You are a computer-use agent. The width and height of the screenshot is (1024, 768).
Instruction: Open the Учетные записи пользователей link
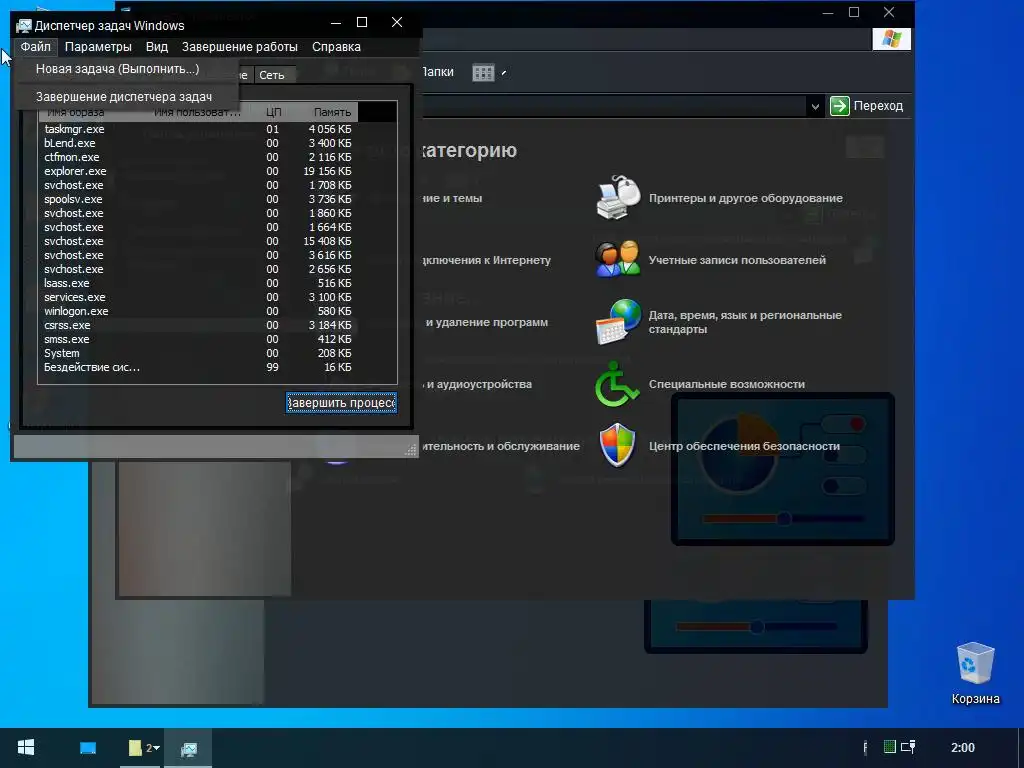pos(737,260)
